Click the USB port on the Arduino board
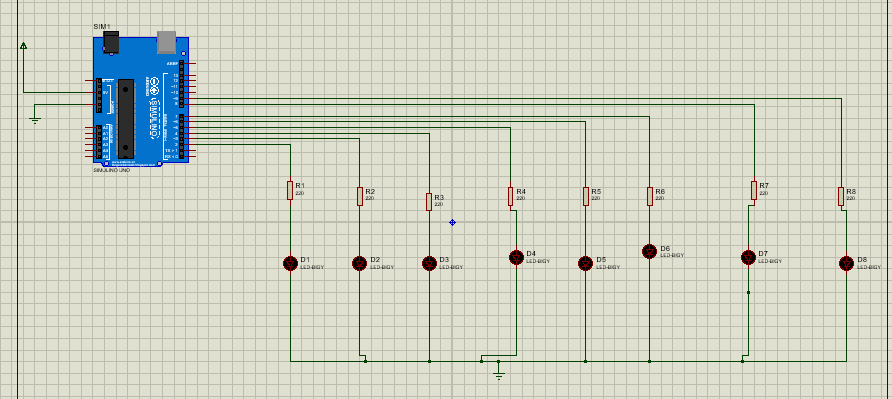 pos(167,42)
